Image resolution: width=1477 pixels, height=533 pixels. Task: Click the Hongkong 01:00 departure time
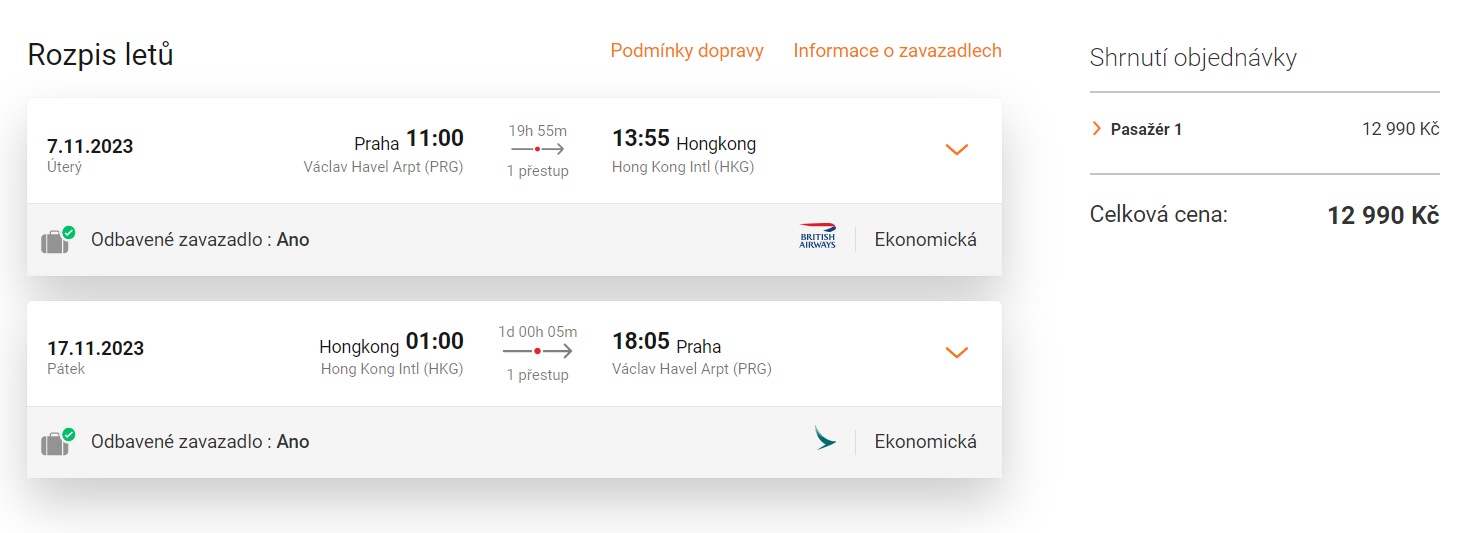coord(434,343)
